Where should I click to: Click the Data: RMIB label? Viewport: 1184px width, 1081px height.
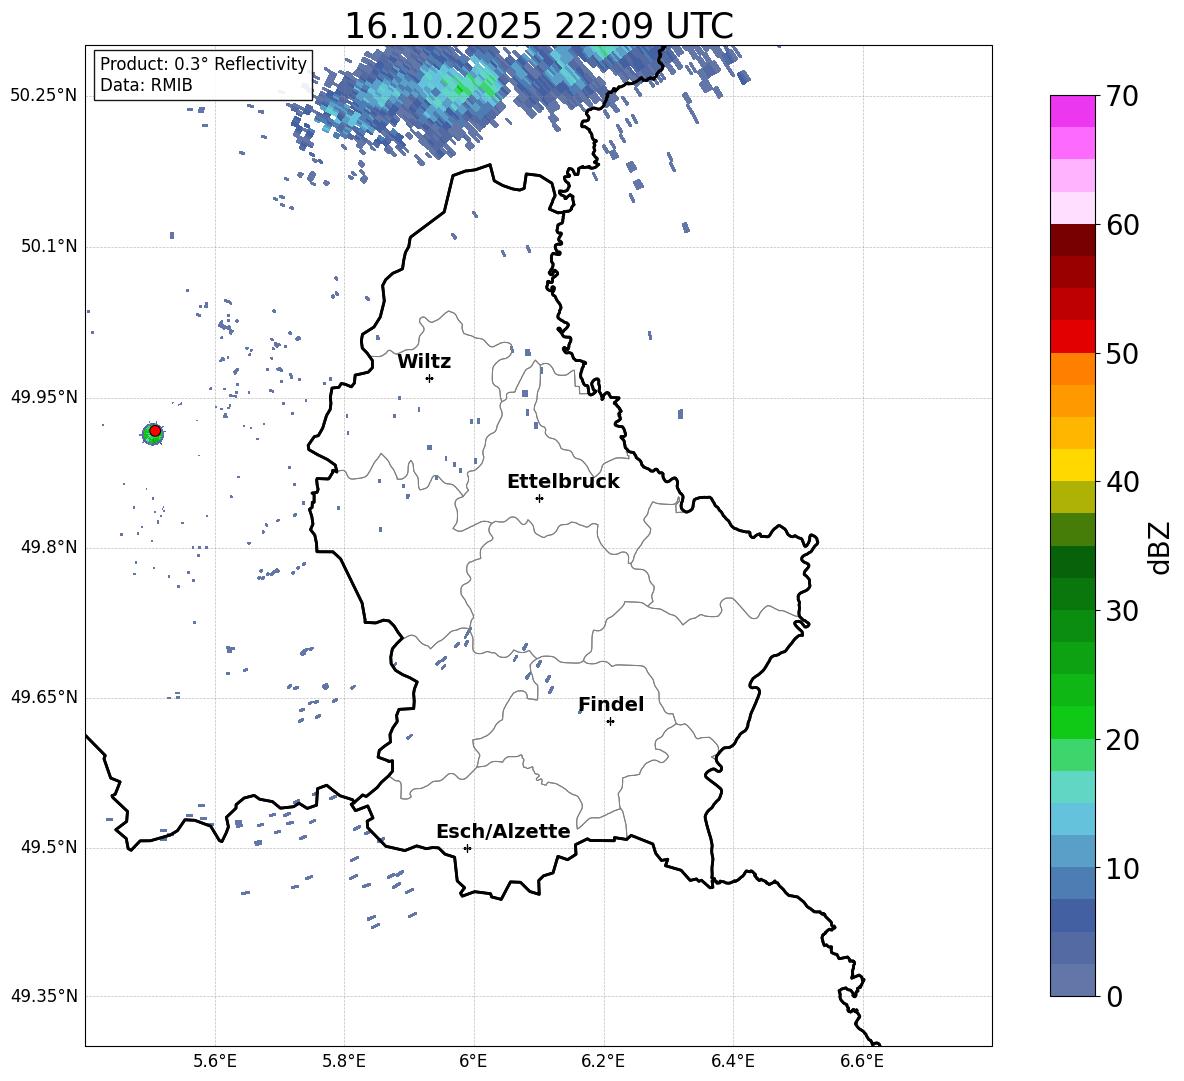click(x=146, y=85)
